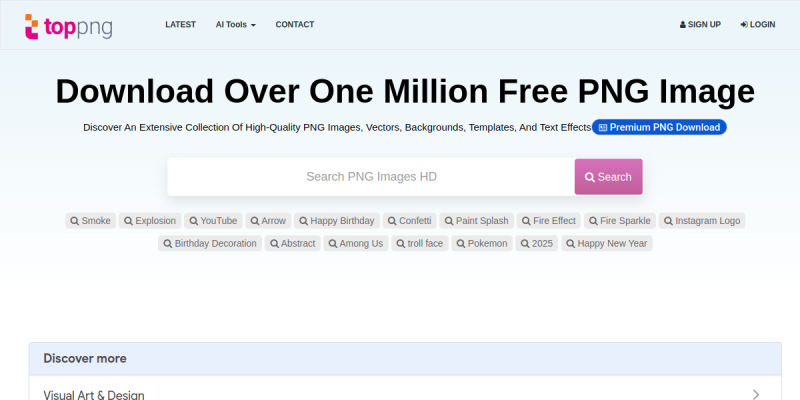Focus the Search PNG Images HD field

pos(371,177)
